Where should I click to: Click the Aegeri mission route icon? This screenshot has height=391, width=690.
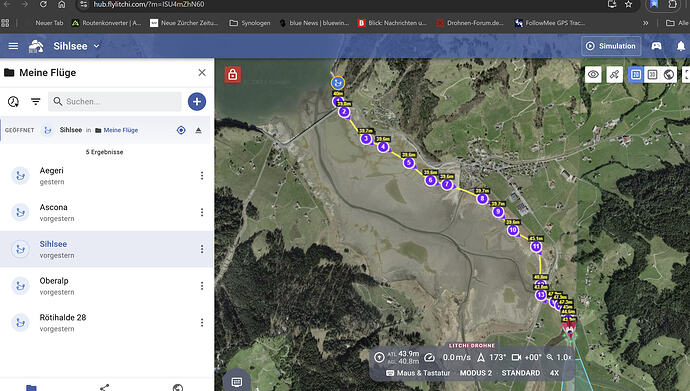pos(20,176)
